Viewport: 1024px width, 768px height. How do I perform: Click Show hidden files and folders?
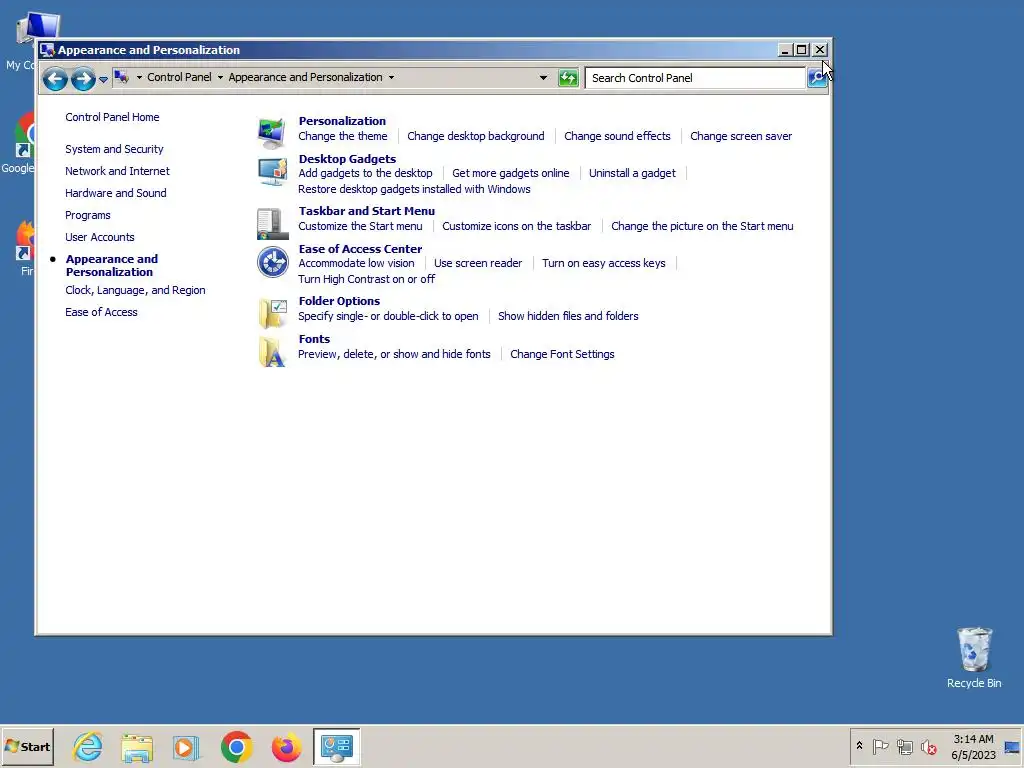[568, 316]
